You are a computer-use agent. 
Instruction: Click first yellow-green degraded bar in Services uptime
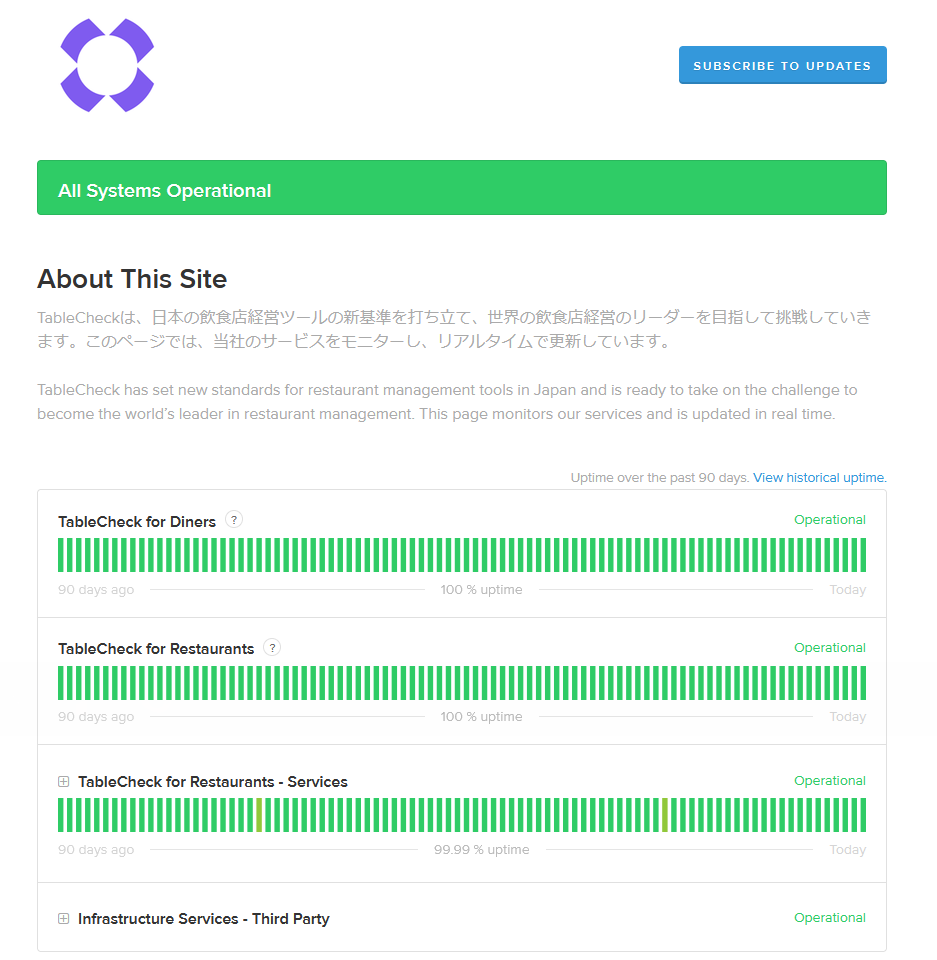click(259, 815)
